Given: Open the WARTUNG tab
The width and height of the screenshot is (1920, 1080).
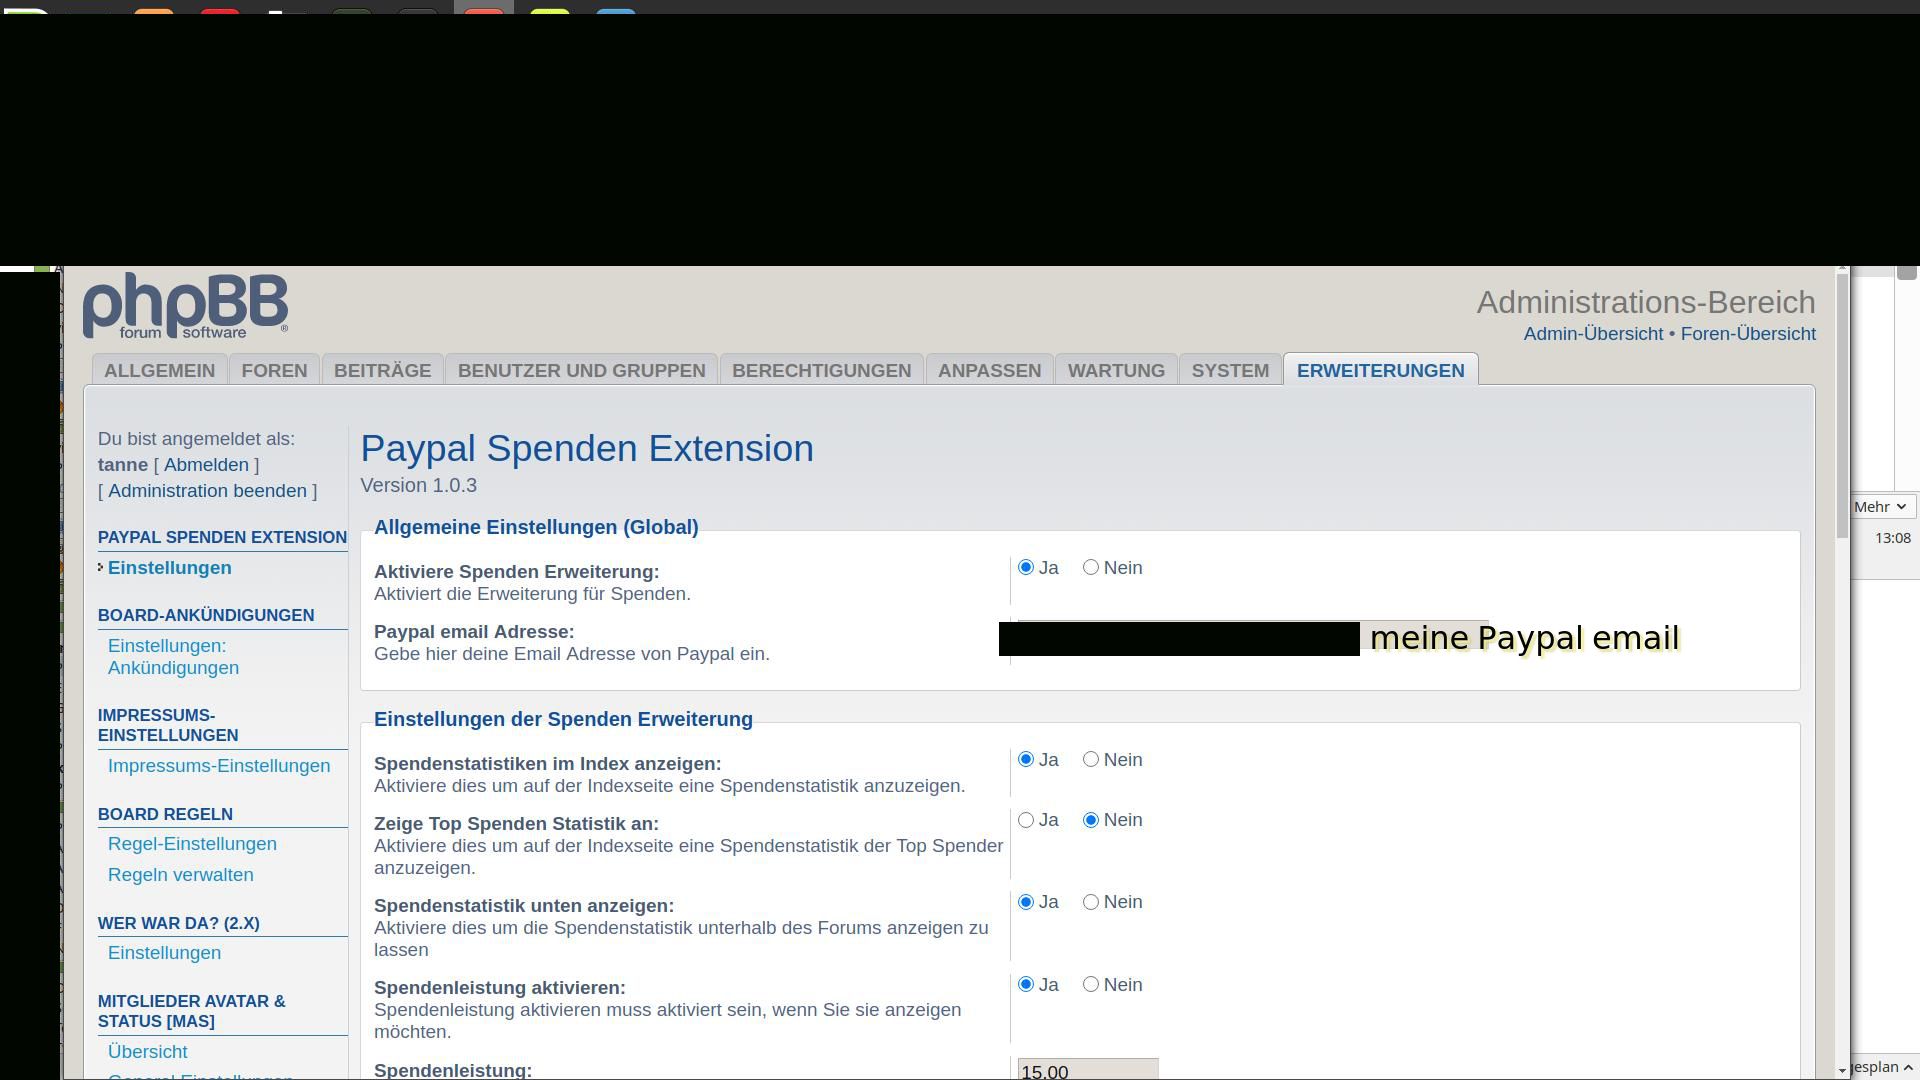Looking at the screenshot, I should (1116, 370).
